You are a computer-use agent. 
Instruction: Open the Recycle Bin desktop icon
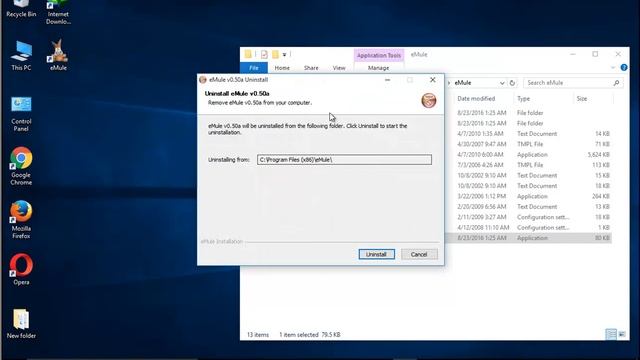[x=21, y=8]
